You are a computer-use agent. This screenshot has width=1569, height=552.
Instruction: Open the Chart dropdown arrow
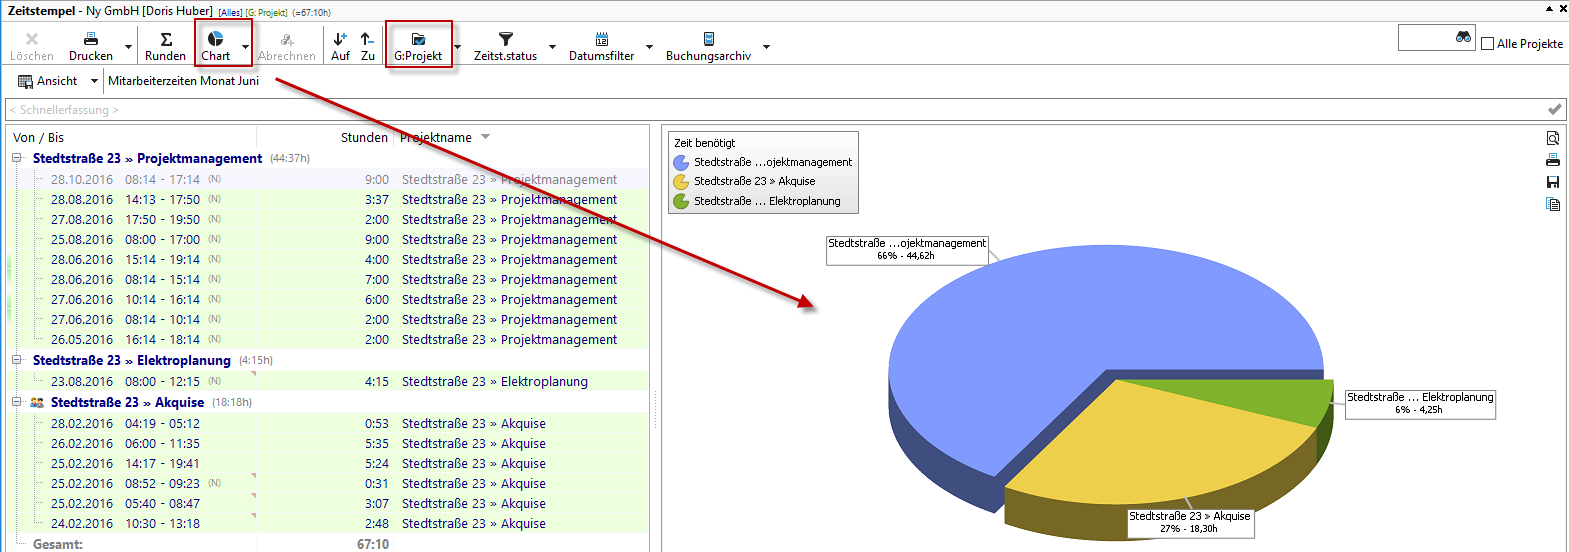point(245,46)
